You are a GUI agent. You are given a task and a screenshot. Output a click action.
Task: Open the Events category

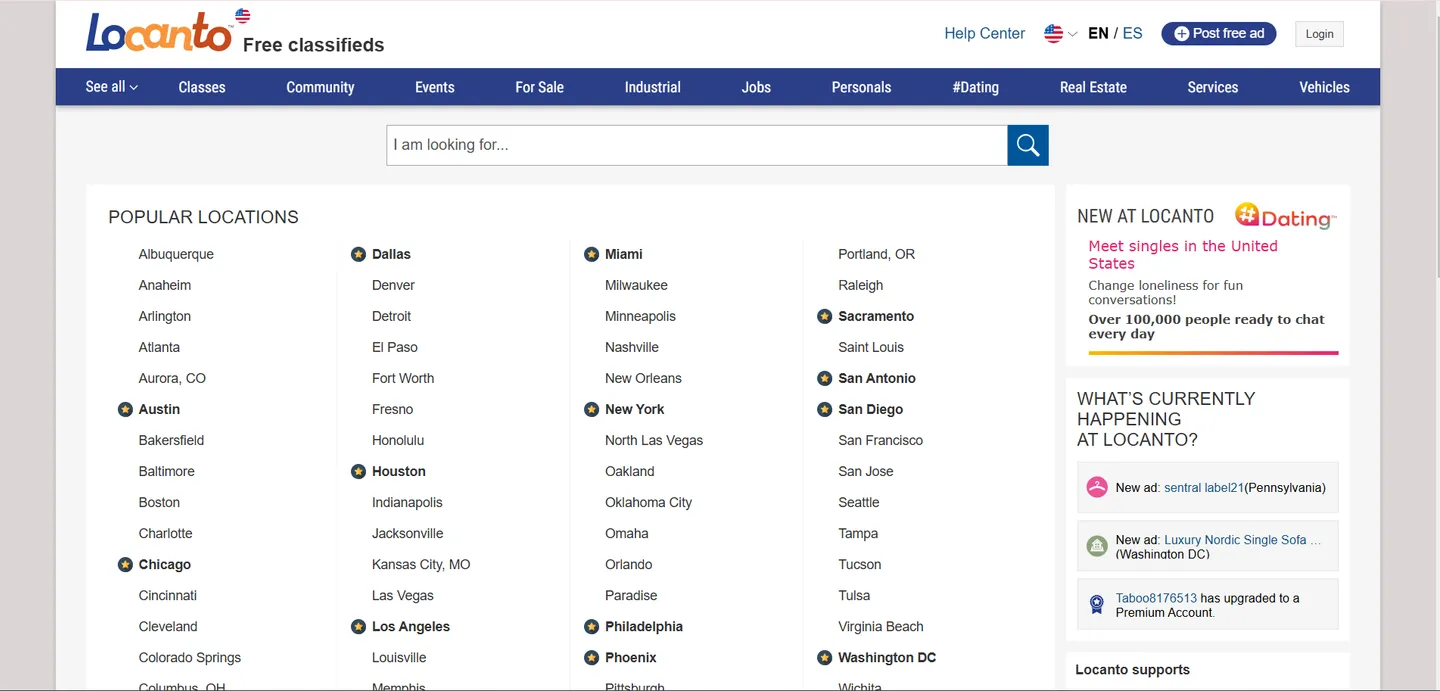click(435, 87)
